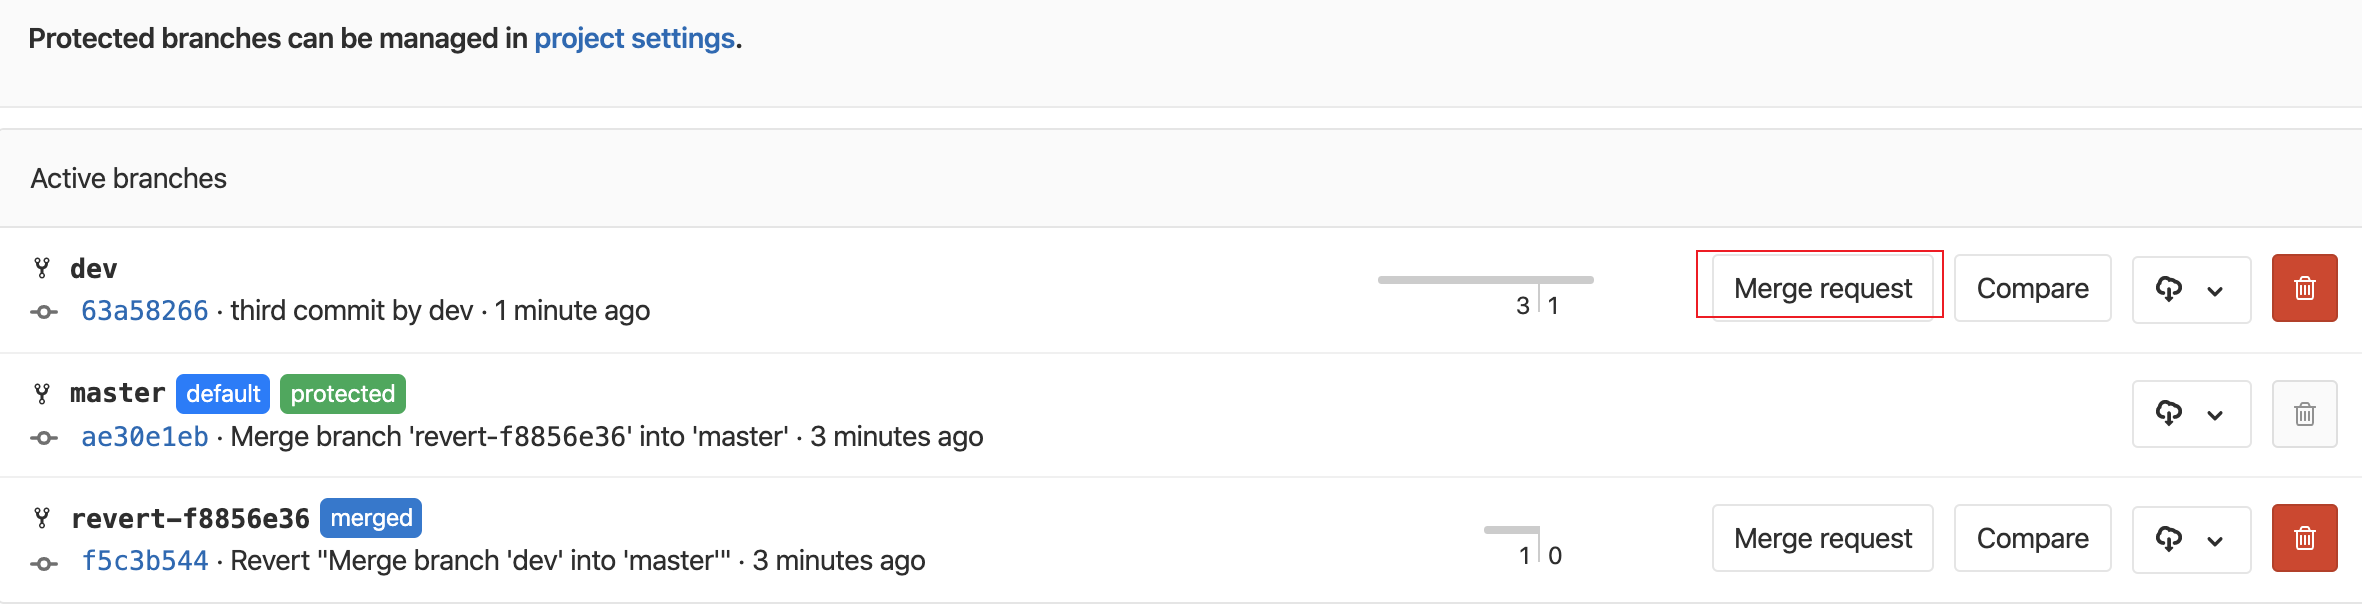Expand the download dropdown for revert-f8856e36

click(2190, 539)
